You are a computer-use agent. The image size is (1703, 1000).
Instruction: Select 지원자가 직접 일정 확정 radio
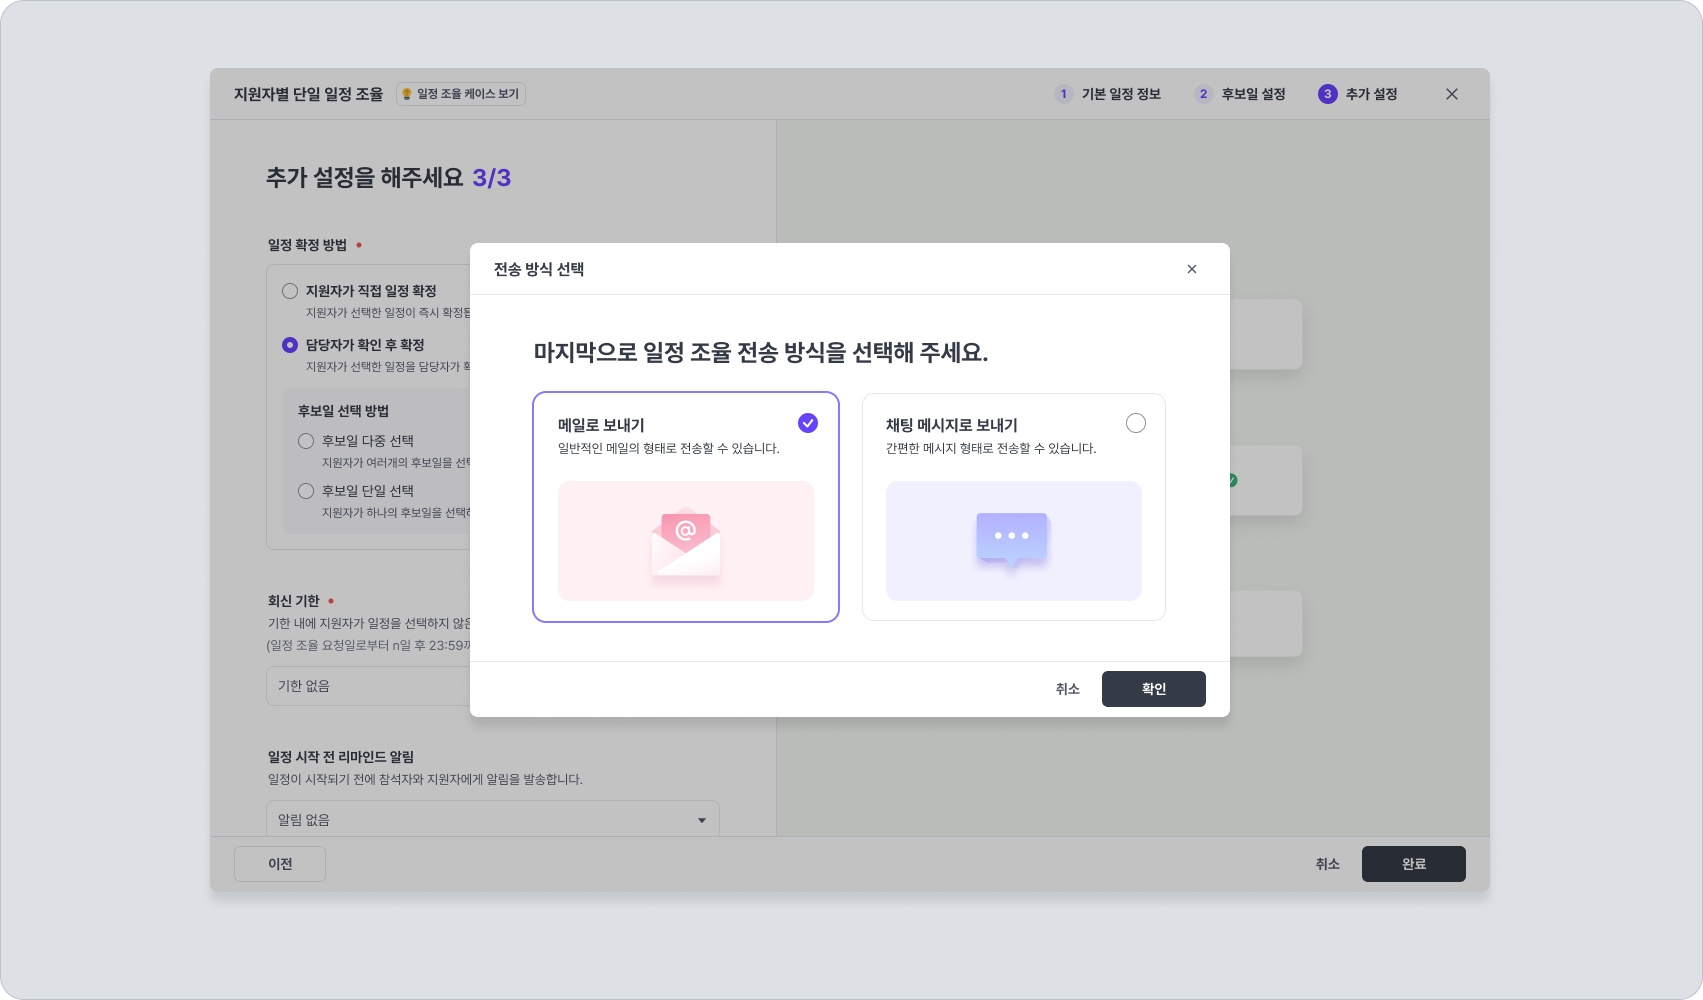(290, 291)
